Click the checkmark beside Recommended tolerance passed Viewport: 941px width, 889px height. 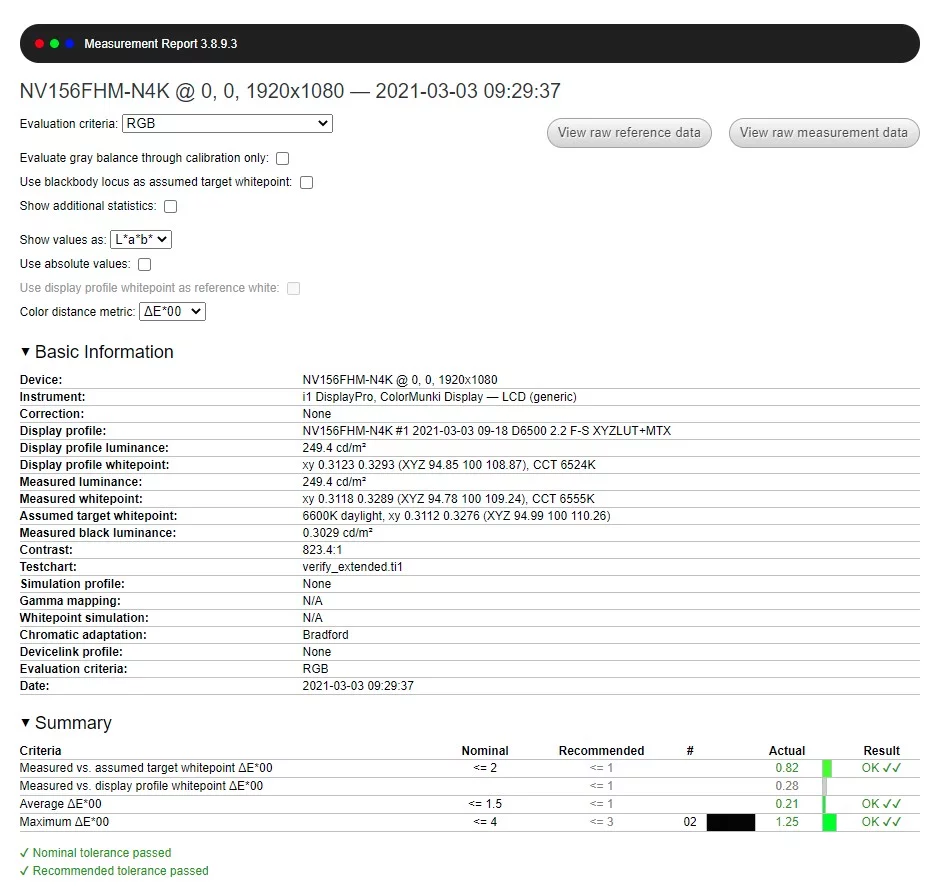[23, 871]
